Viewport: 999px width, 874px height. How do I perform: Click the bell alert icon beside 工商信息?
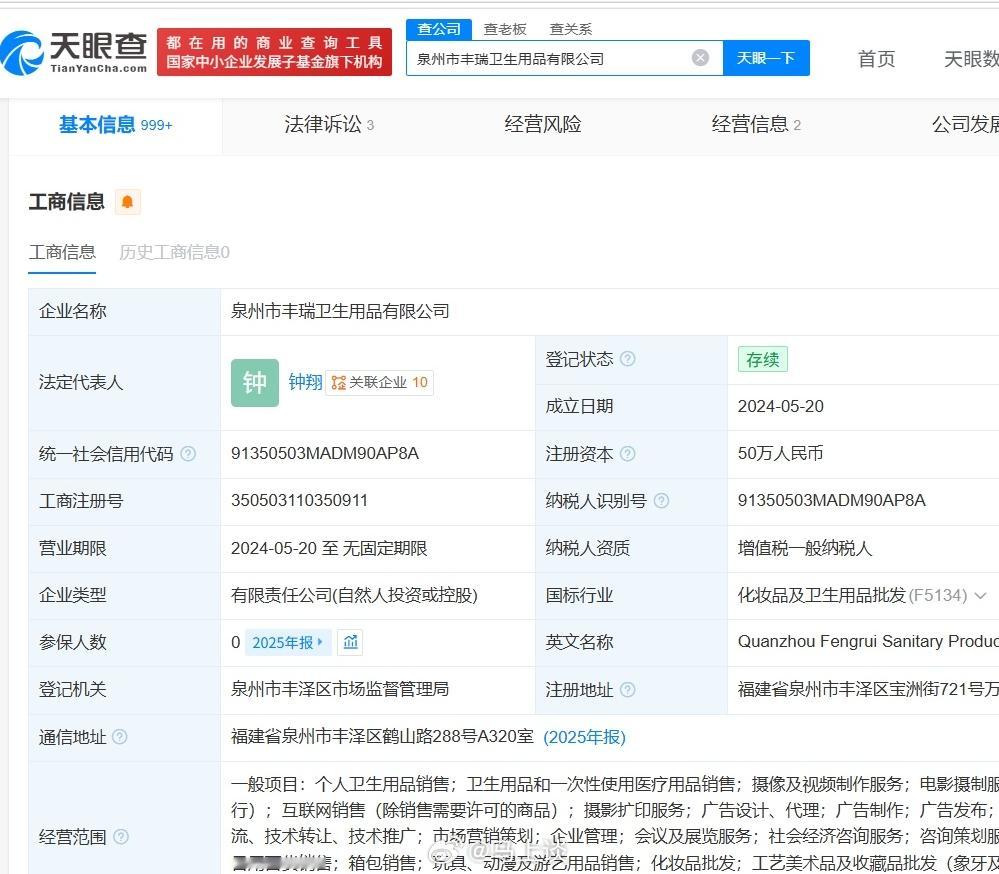point(127,202)
